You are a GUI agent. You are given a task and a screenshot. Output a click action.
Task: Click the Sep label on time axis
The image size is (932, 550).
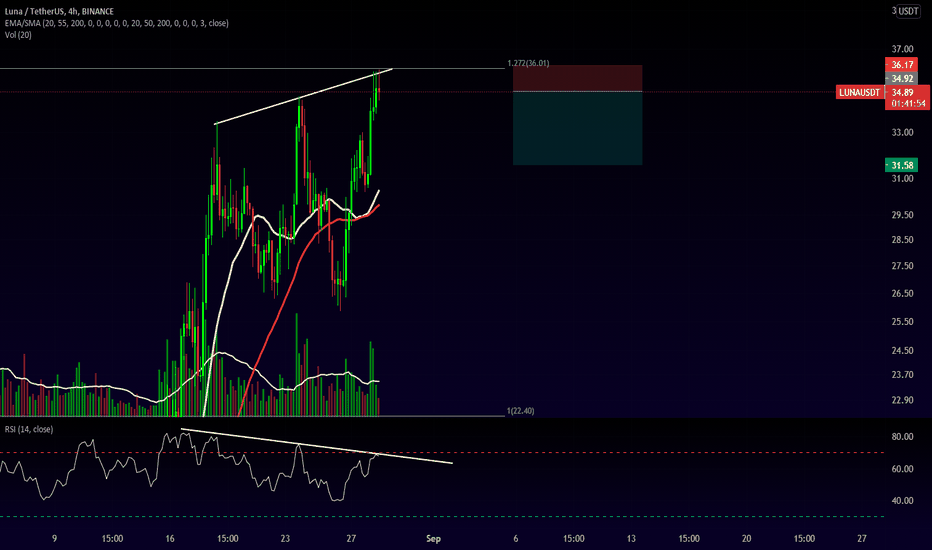(433, 539)
